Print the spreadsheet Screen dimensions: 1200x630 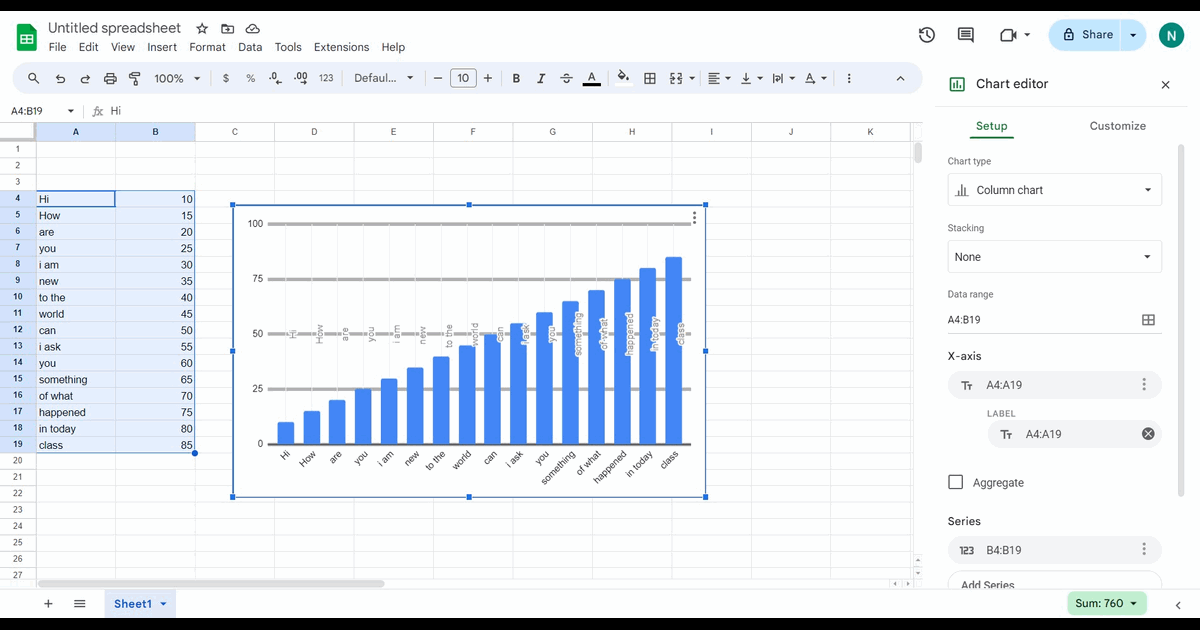[x=110, y=78]
